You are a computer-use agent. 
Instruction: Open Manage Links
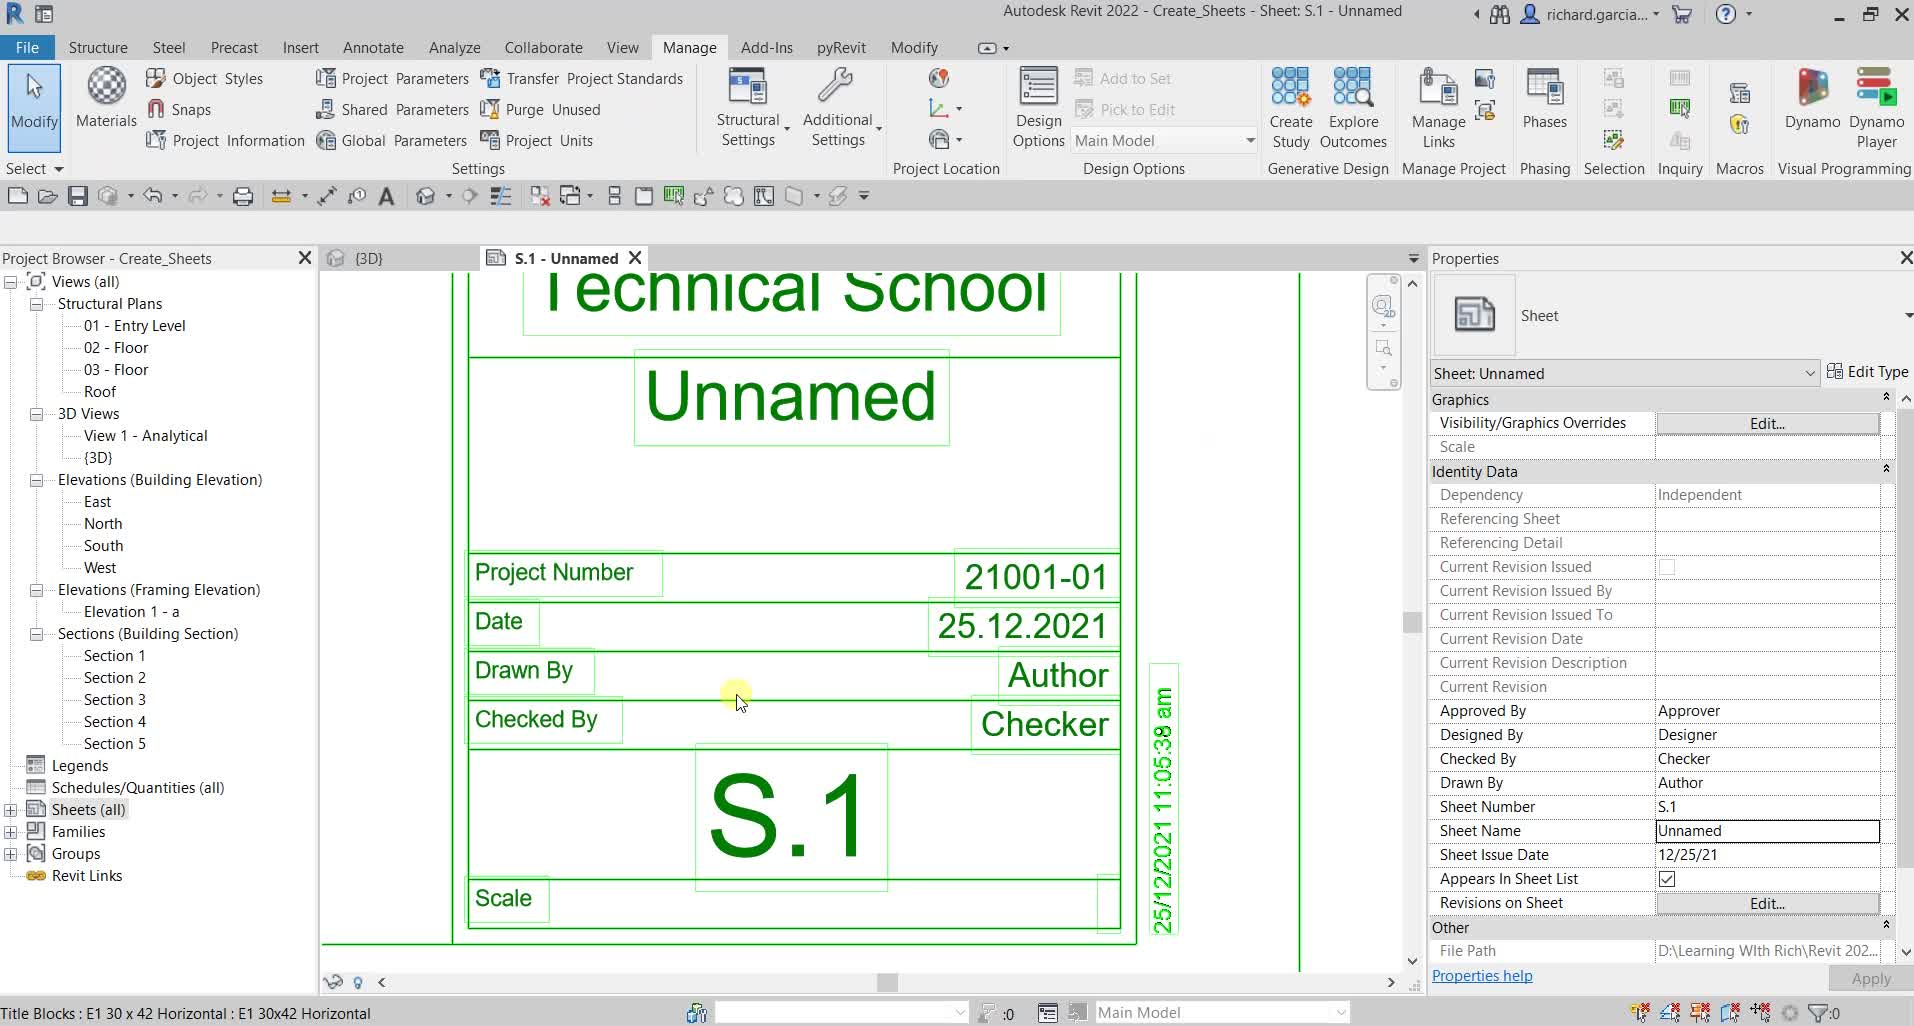click(1438, 108)
